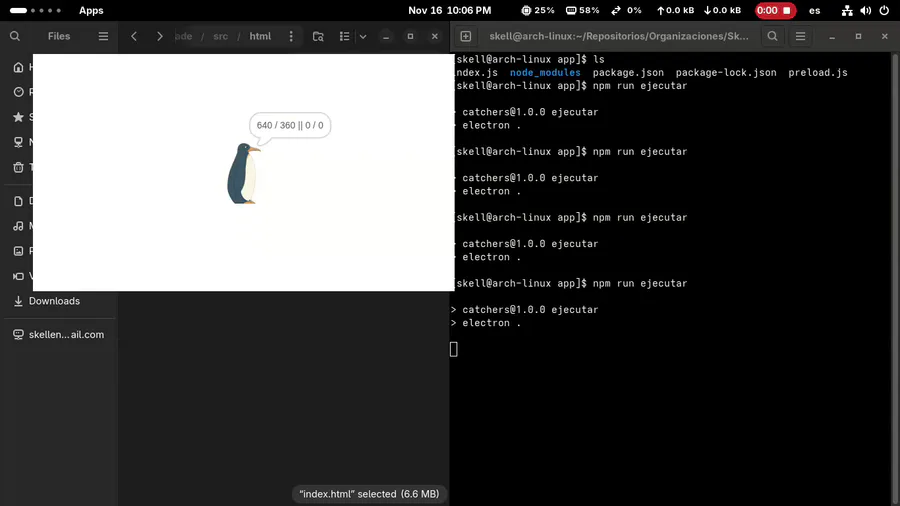The image size is (900, 506).
Task: Open a new terminal tab
Action: (465, 36)
